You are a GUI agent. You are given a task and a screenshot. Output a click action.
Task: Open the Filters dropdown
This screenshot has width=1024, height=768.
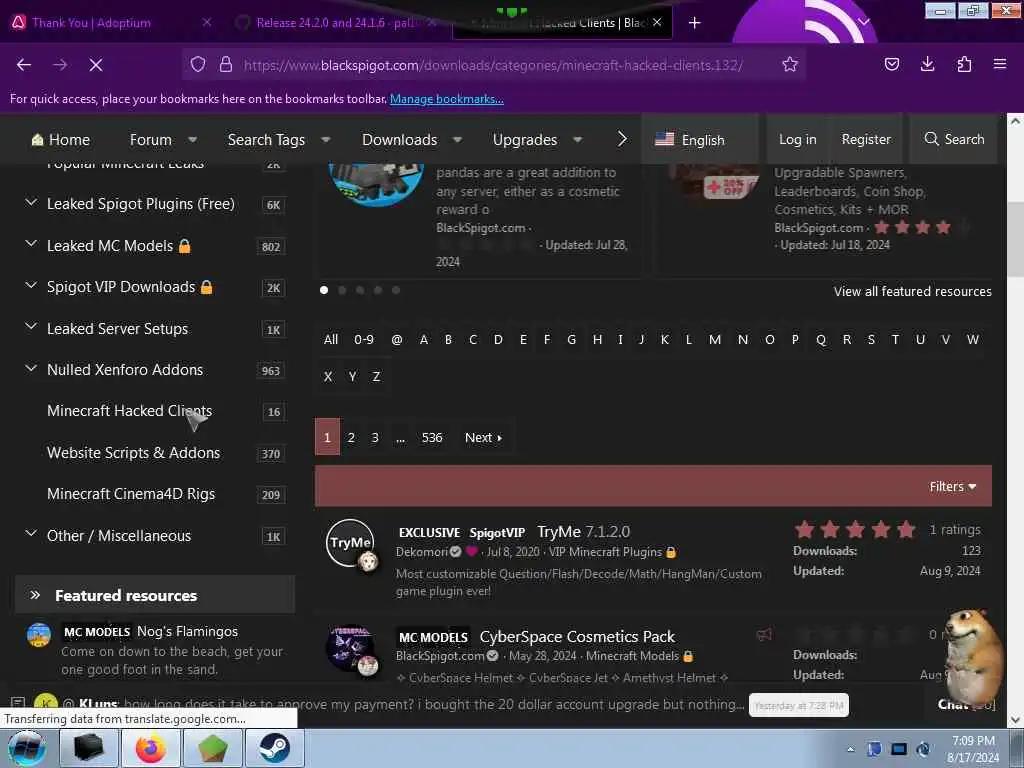pos(953,487)
